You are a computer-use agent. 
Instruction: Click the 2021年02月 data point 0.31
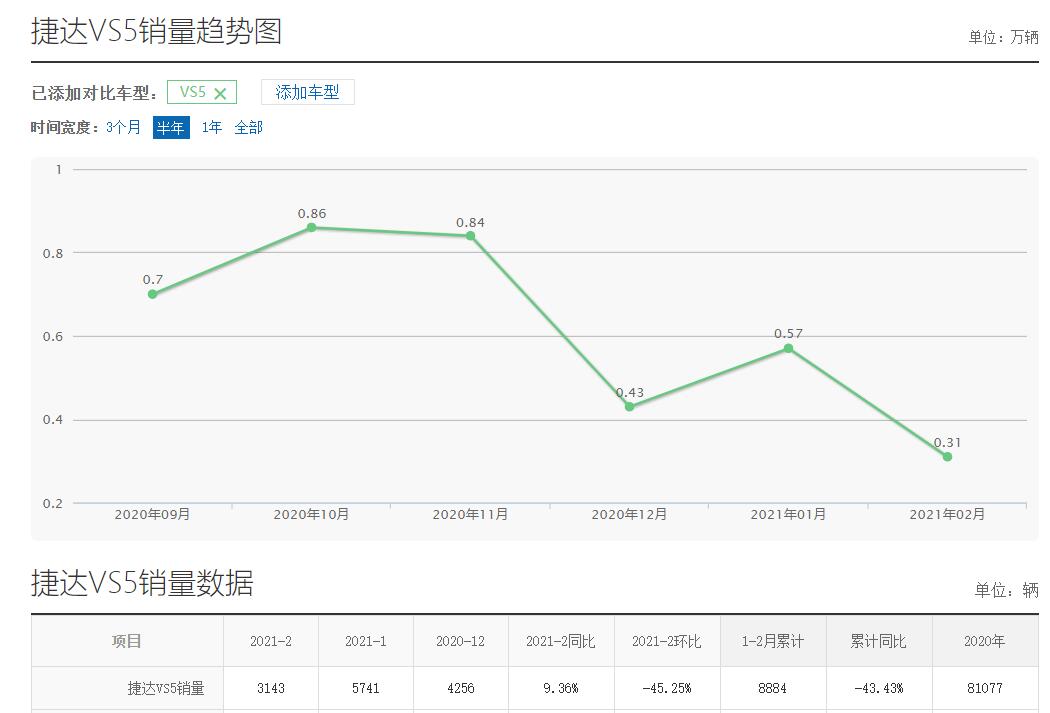click(x=947, y=456)
